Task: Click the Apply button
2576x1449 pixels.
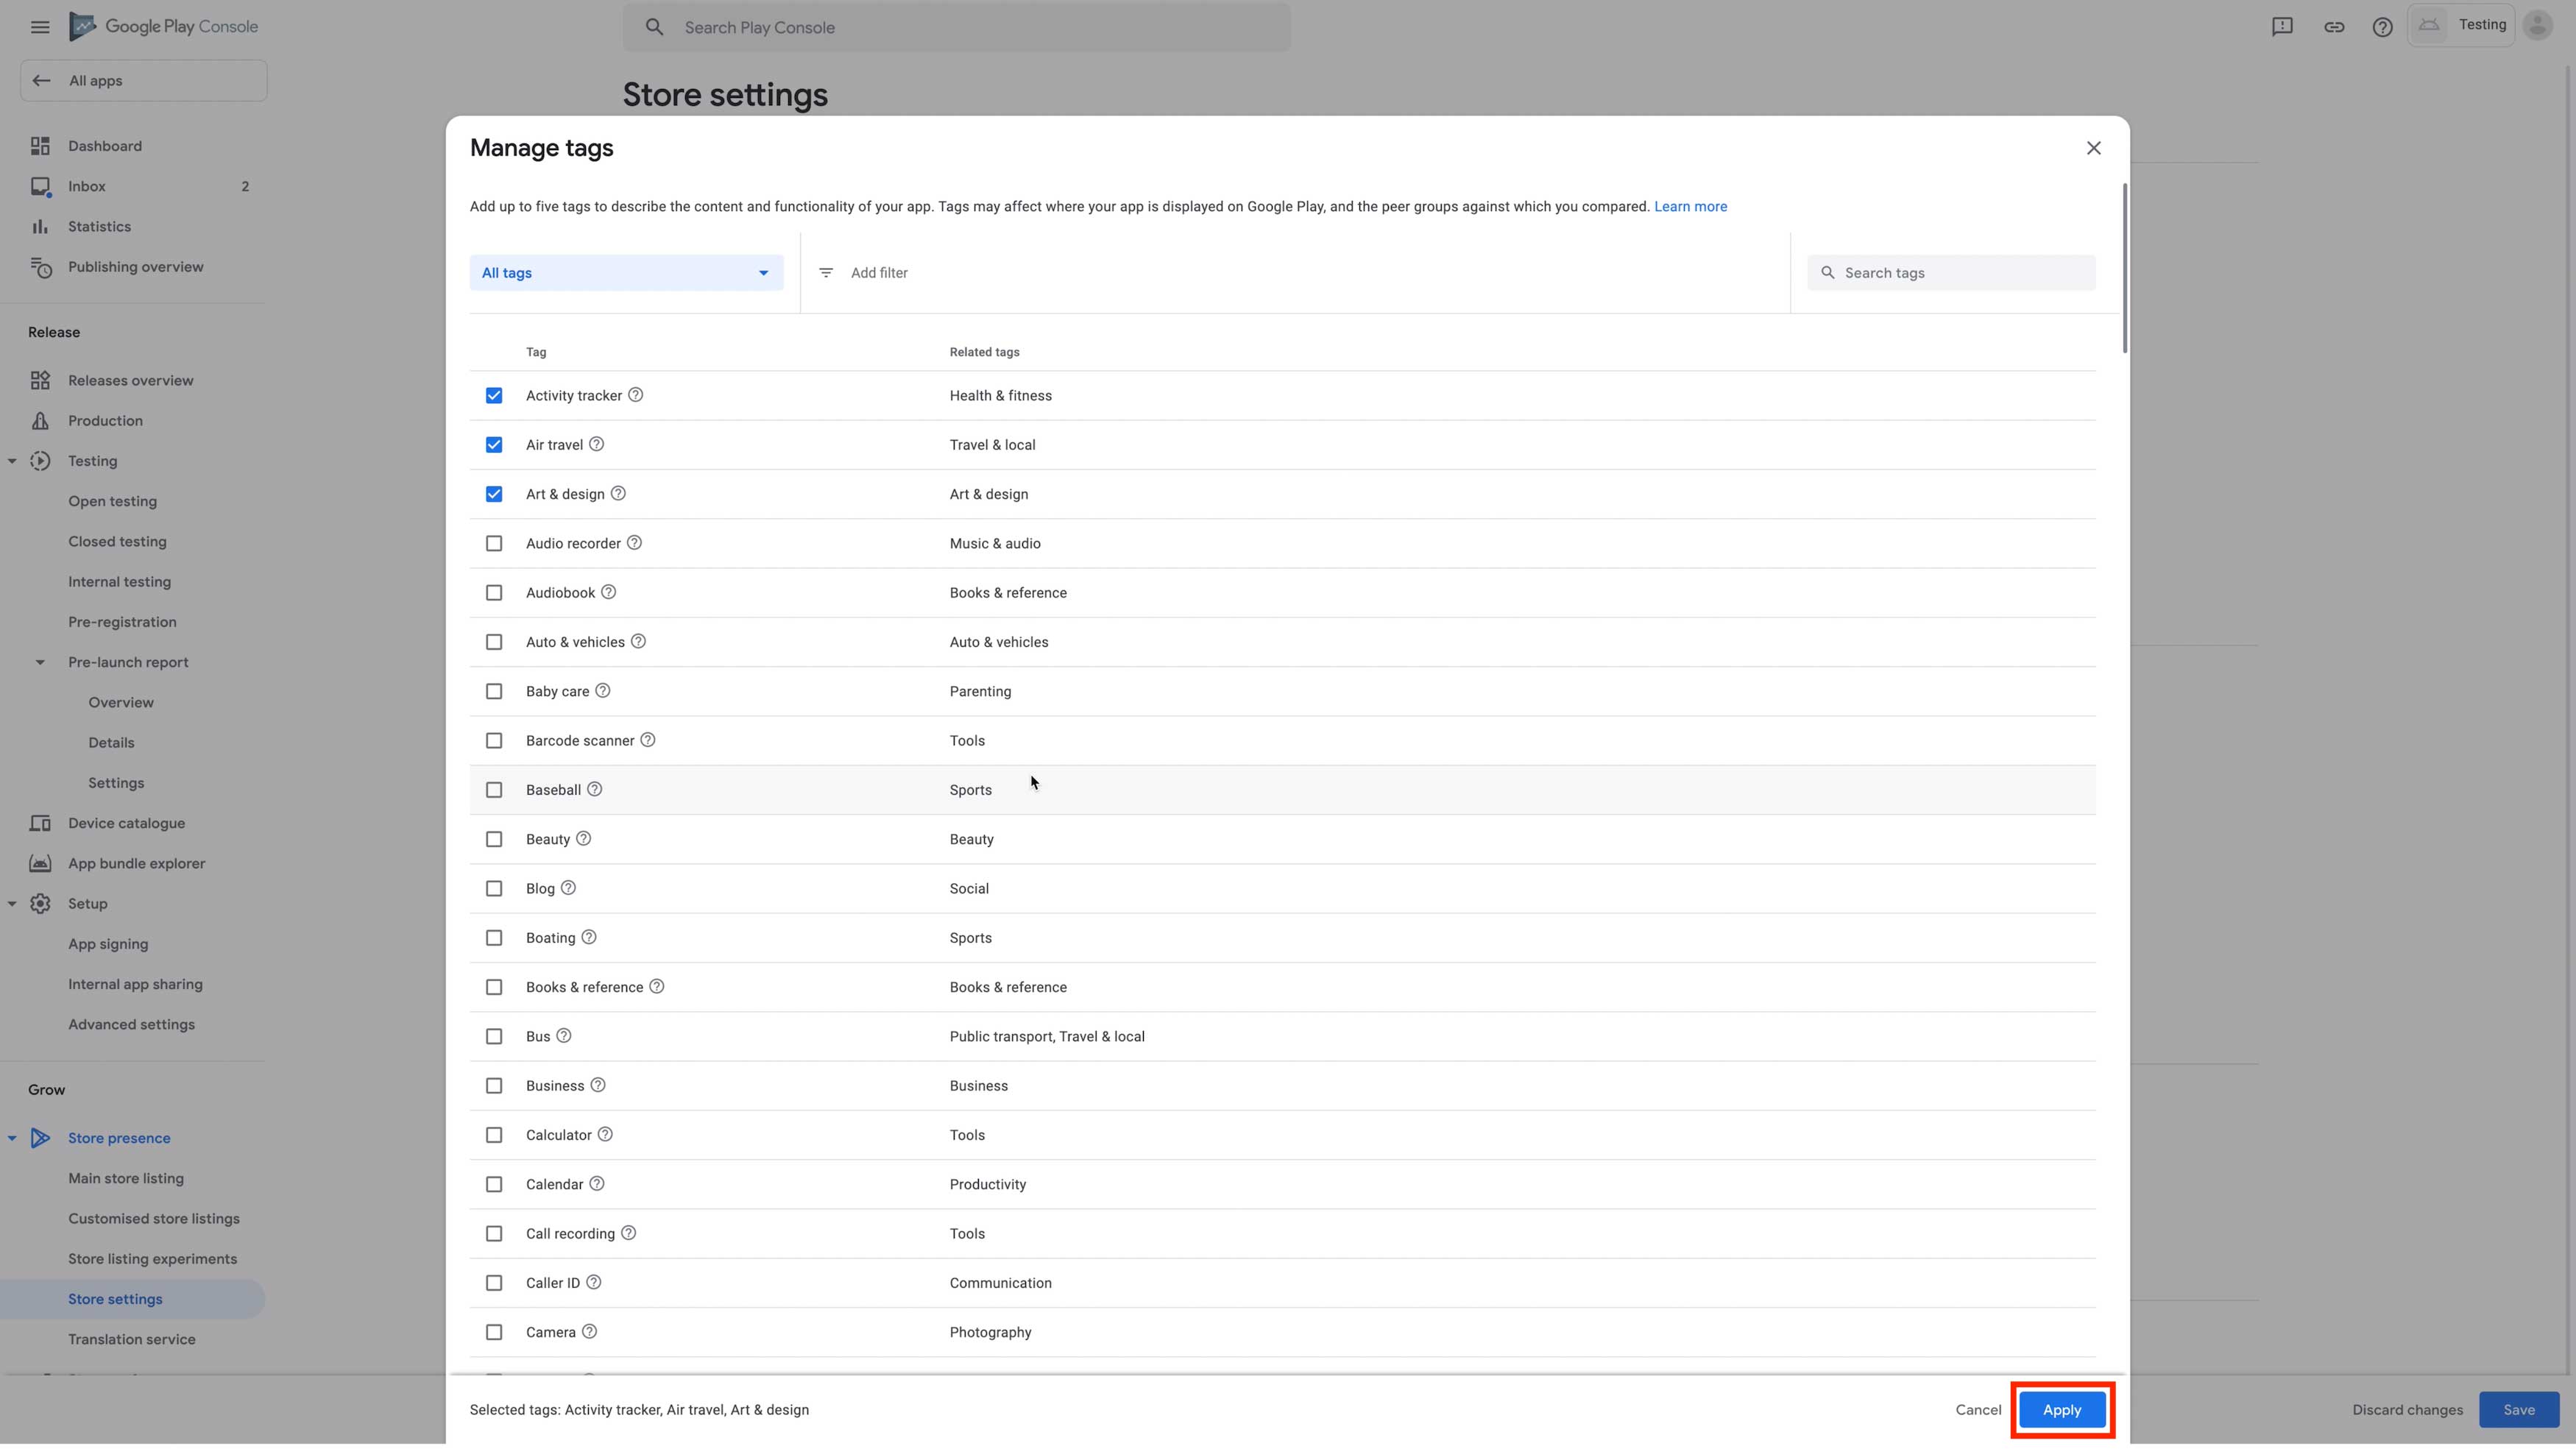Action: coord(2061,1410)
